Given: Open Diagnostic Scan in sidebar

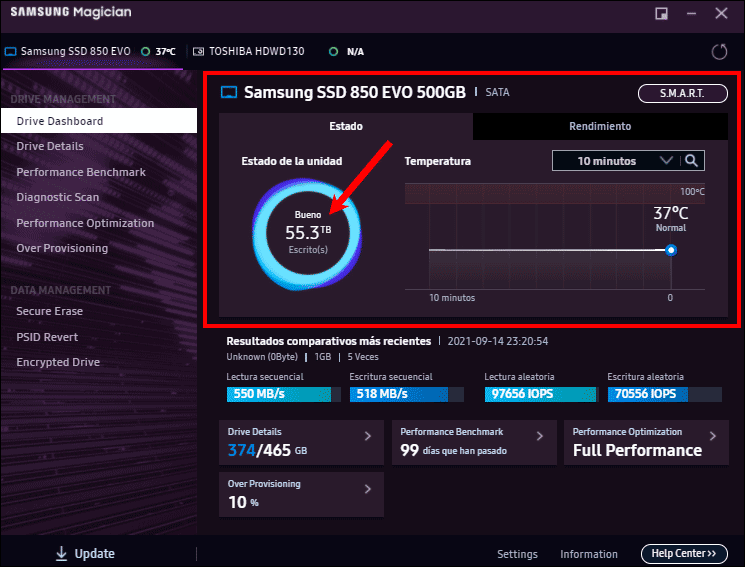Looking at the screenshot, I should (x=57, y=197).
